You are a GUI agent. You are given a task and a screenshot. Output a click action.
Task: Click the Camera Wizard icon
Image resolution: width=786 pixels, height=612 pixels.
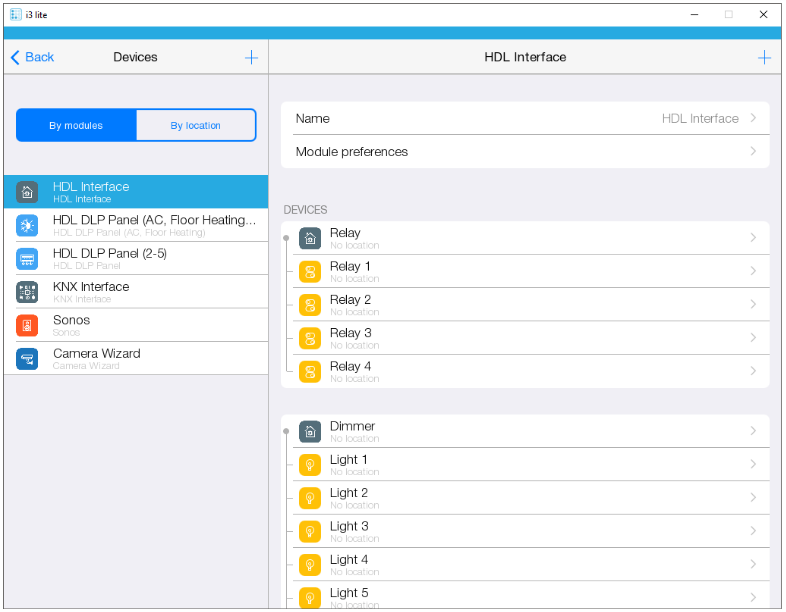[x=28, y=359]
